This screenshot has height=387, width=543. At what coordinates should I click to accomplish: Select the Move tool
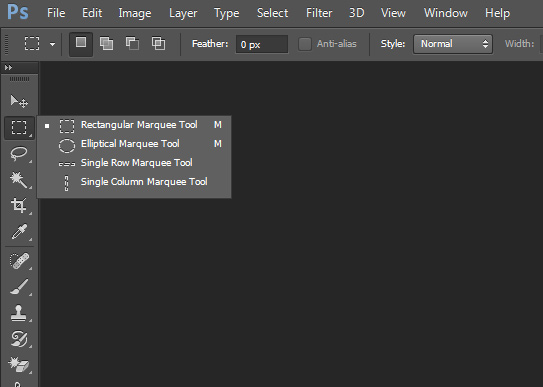(19, 101)
